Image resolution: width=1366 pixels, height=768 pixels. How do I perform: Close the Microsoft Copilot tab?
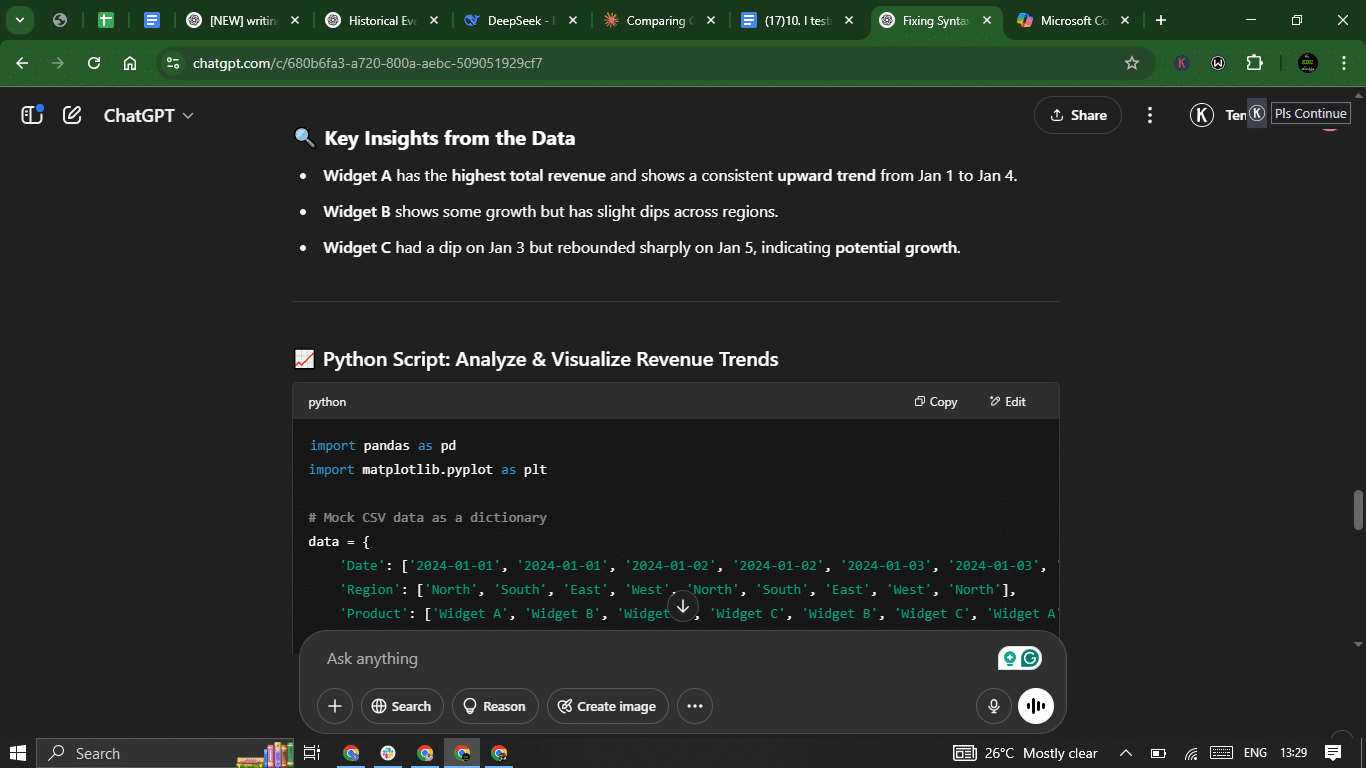(1123, 20)
